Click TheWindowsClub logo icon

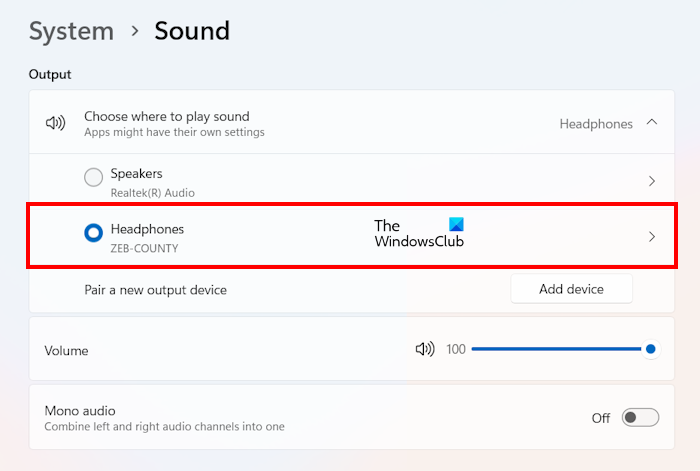pos(456,225)
